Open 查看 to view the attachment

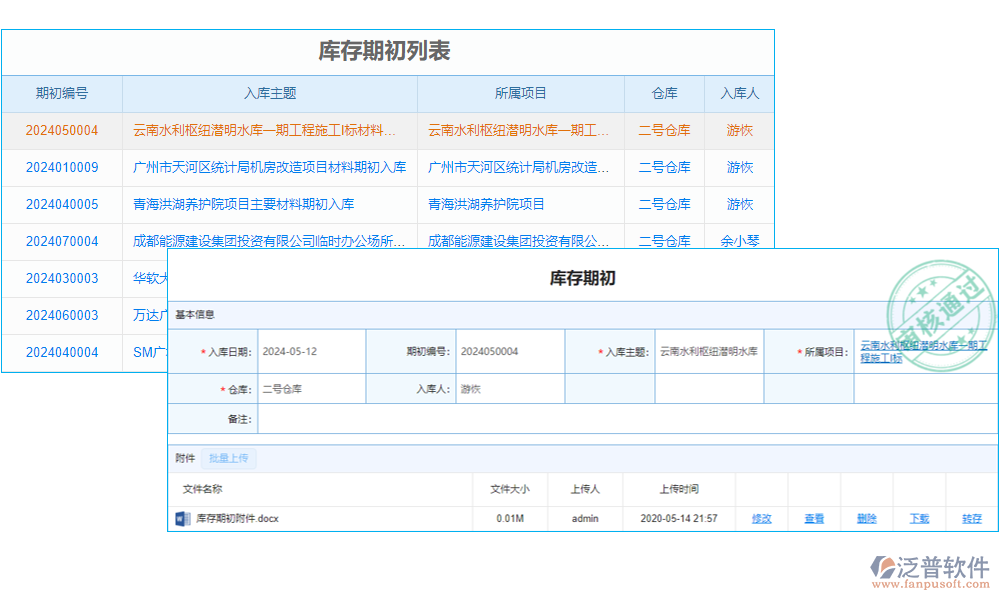pos(815,518)
